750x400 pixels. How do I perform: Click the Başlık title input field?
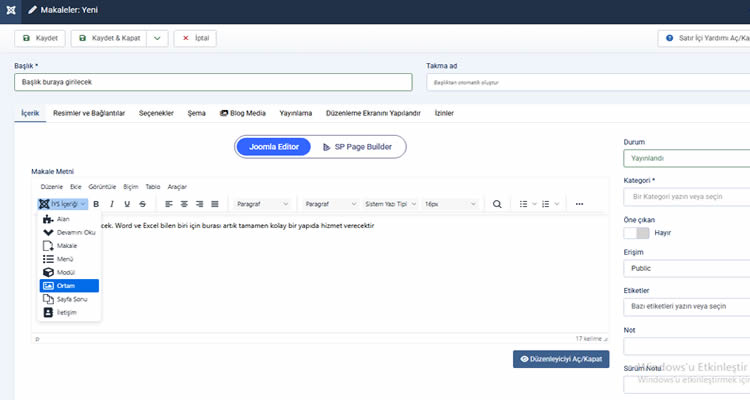coord(213,82)
